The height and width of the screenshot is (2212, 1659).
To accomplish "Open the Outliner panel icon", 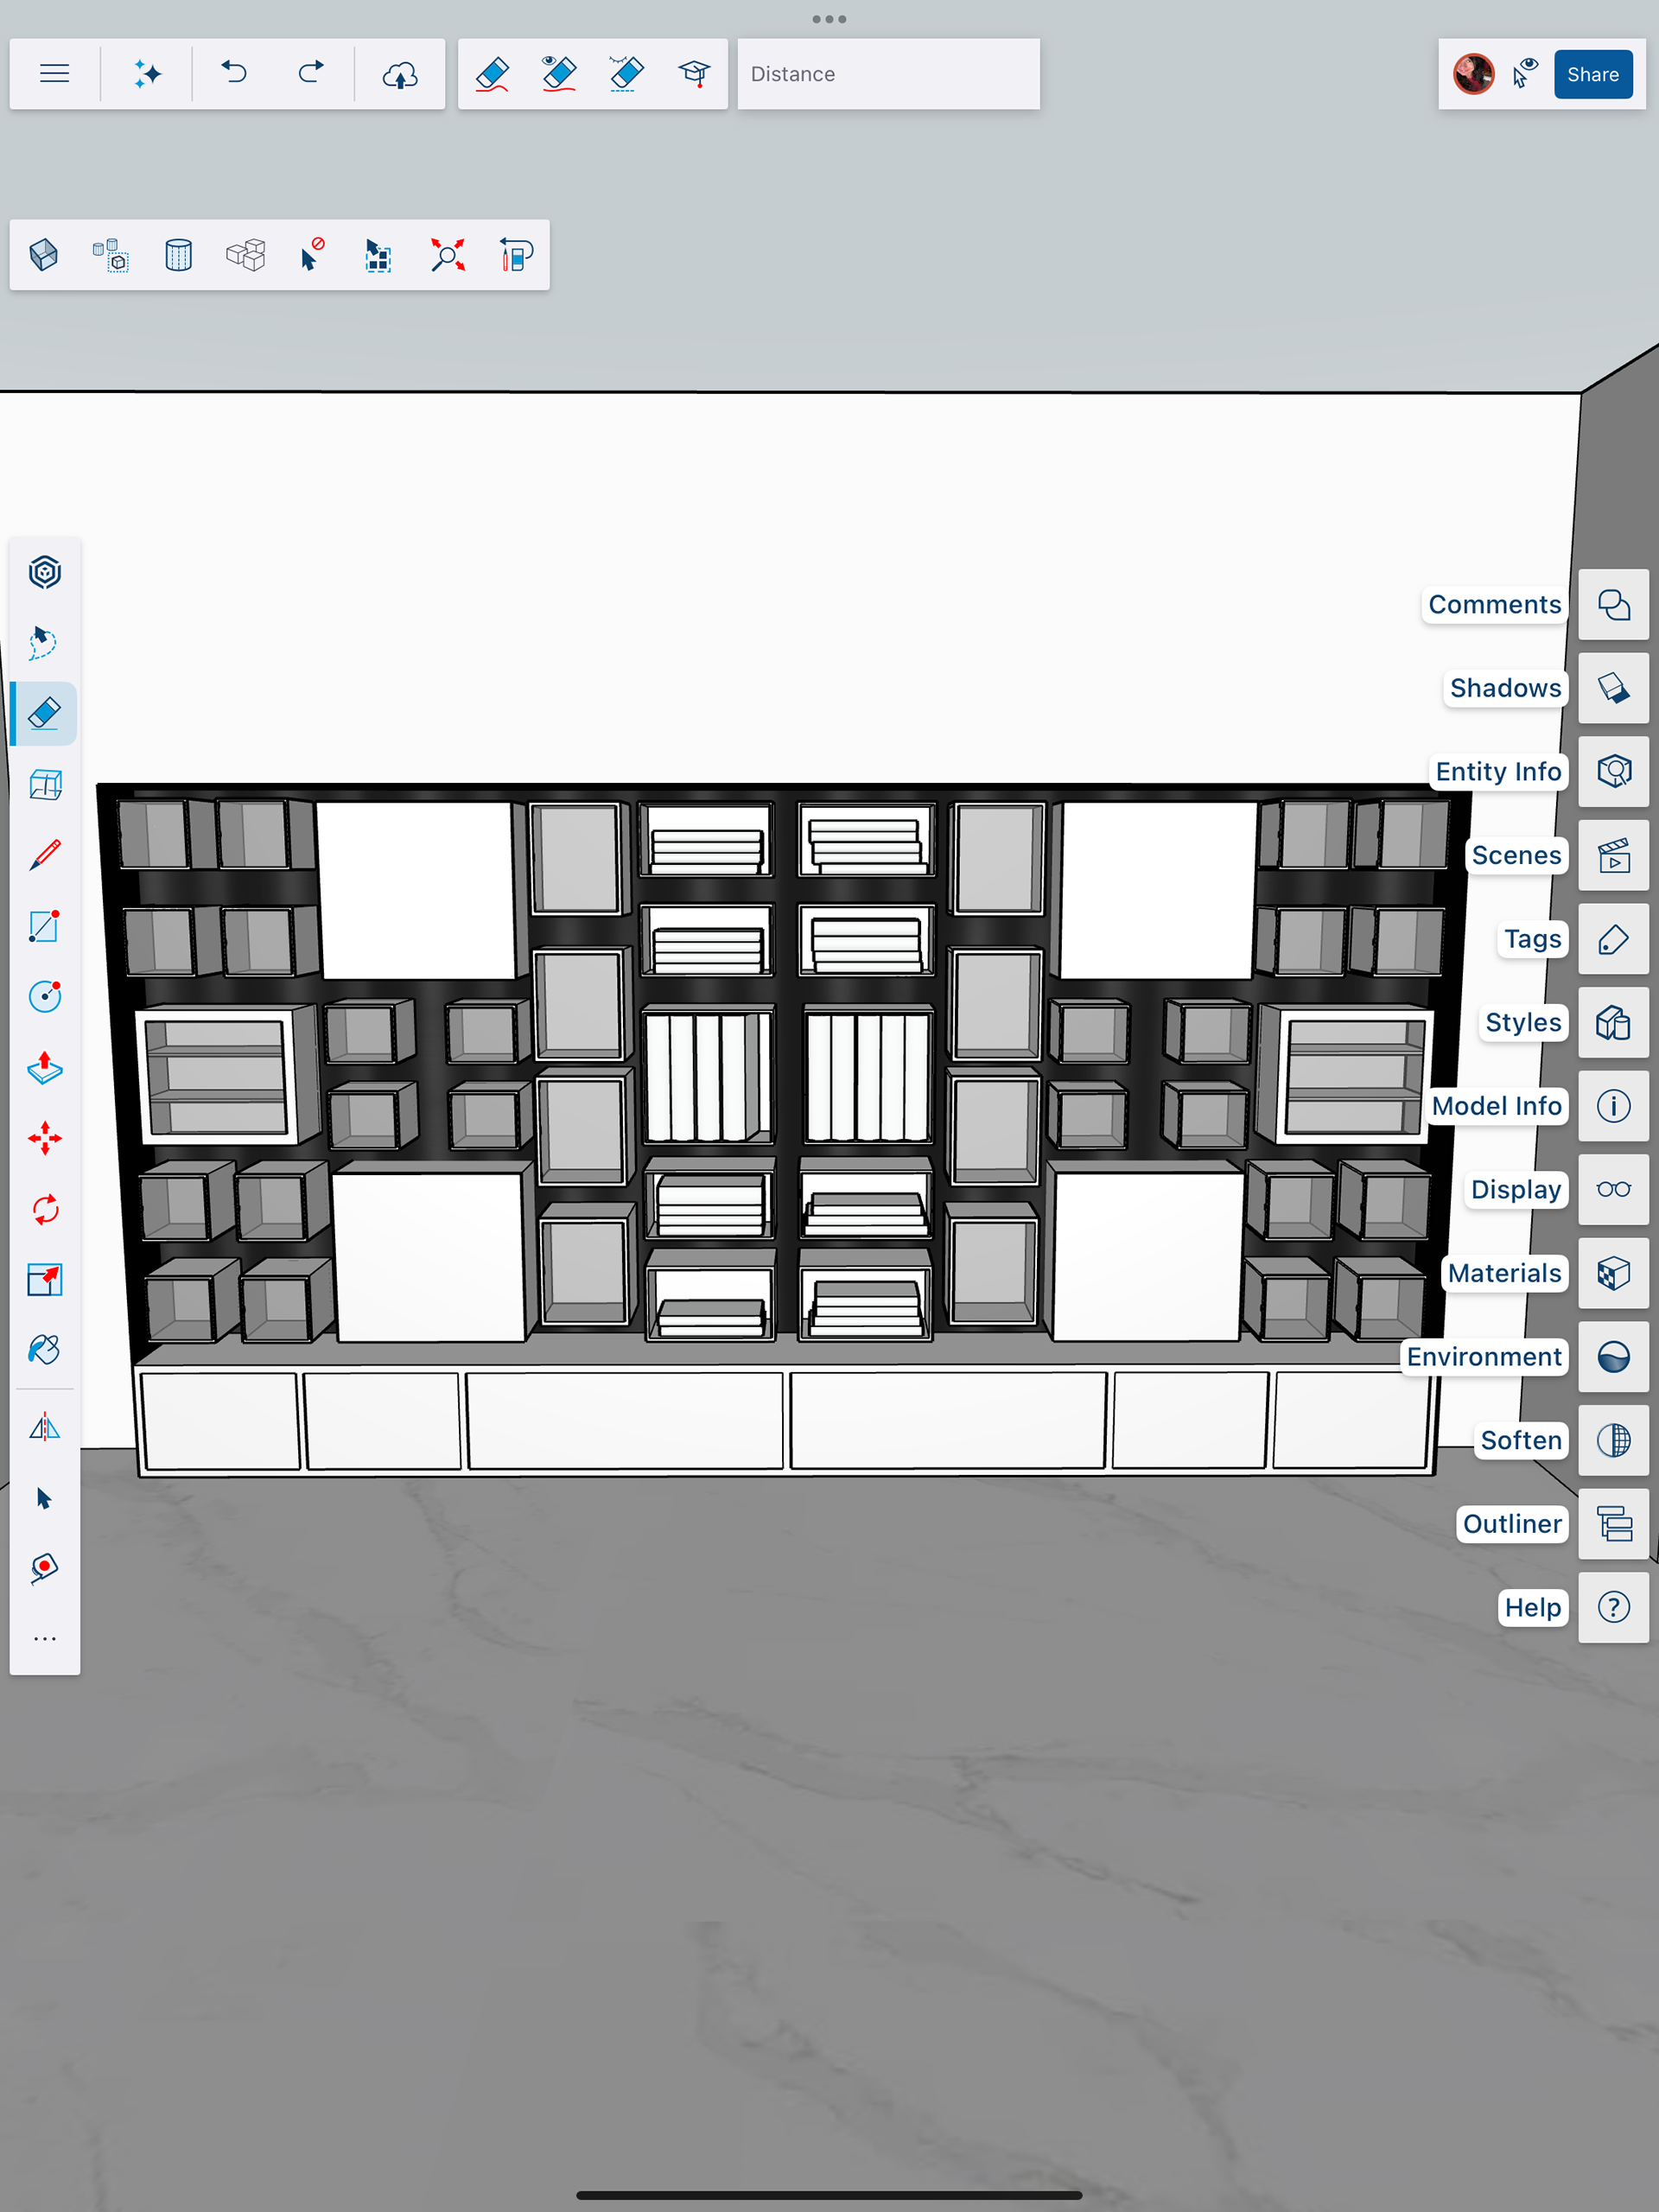I will tap(1613, 1524).
